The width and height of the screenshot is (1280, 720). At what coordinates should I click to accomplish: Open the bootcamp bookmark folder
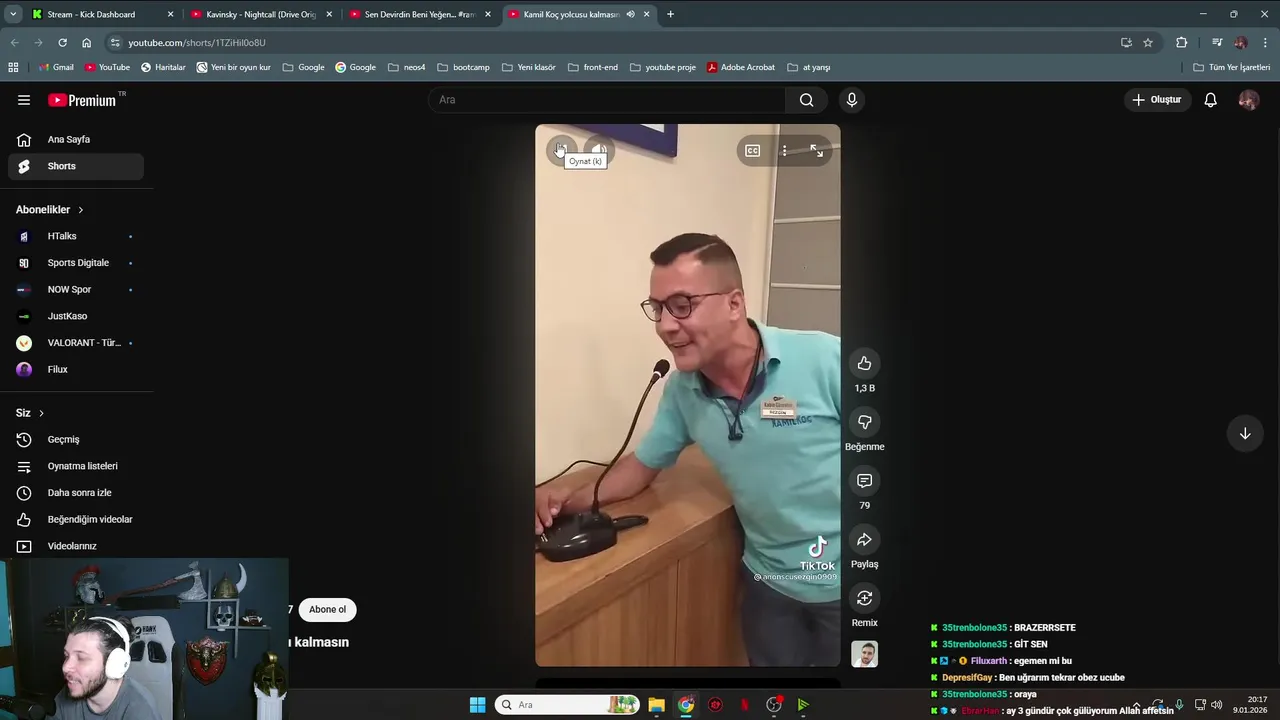click(463, 67)
